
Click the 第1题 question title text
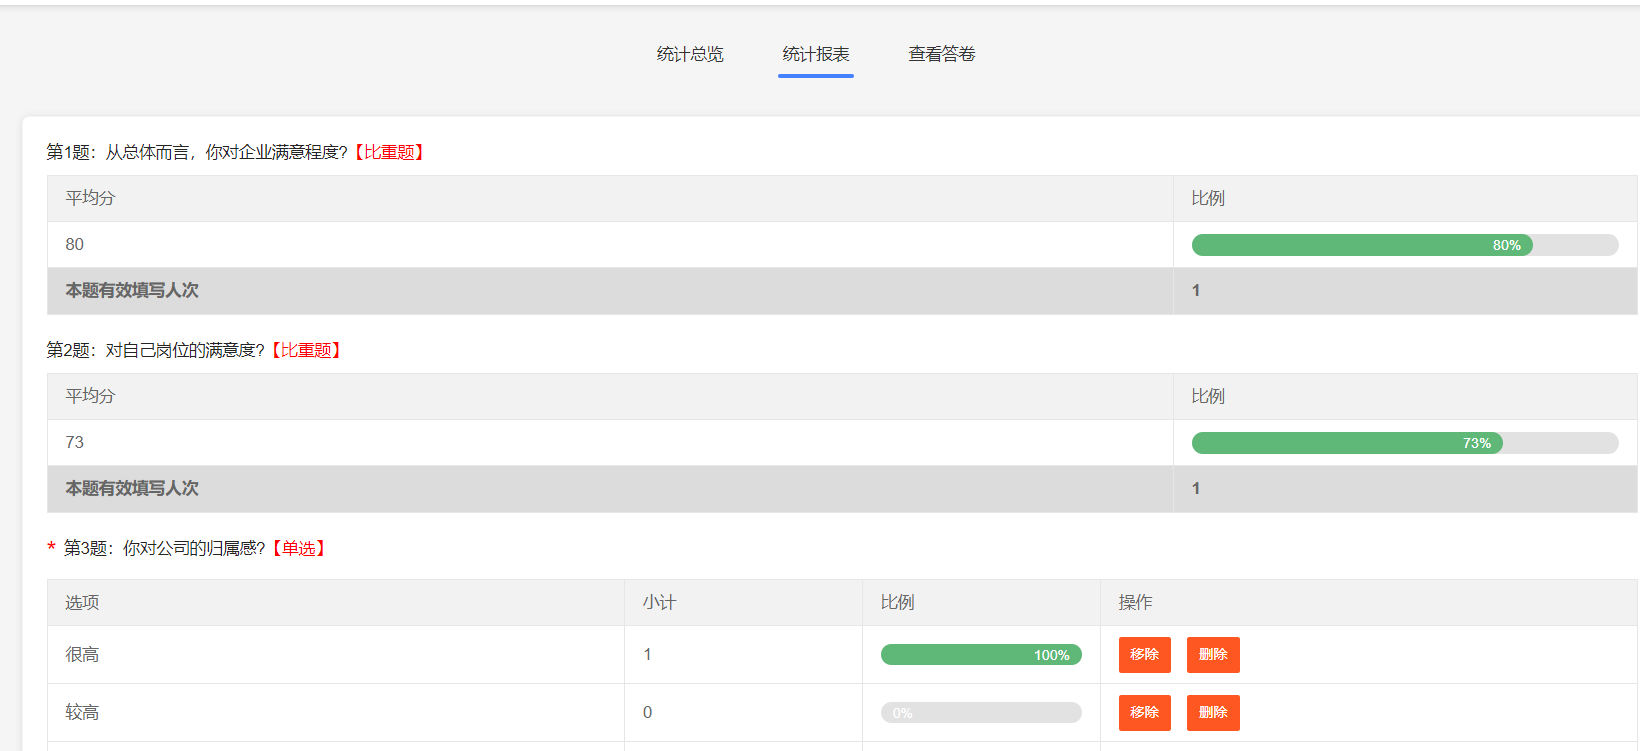196,152
